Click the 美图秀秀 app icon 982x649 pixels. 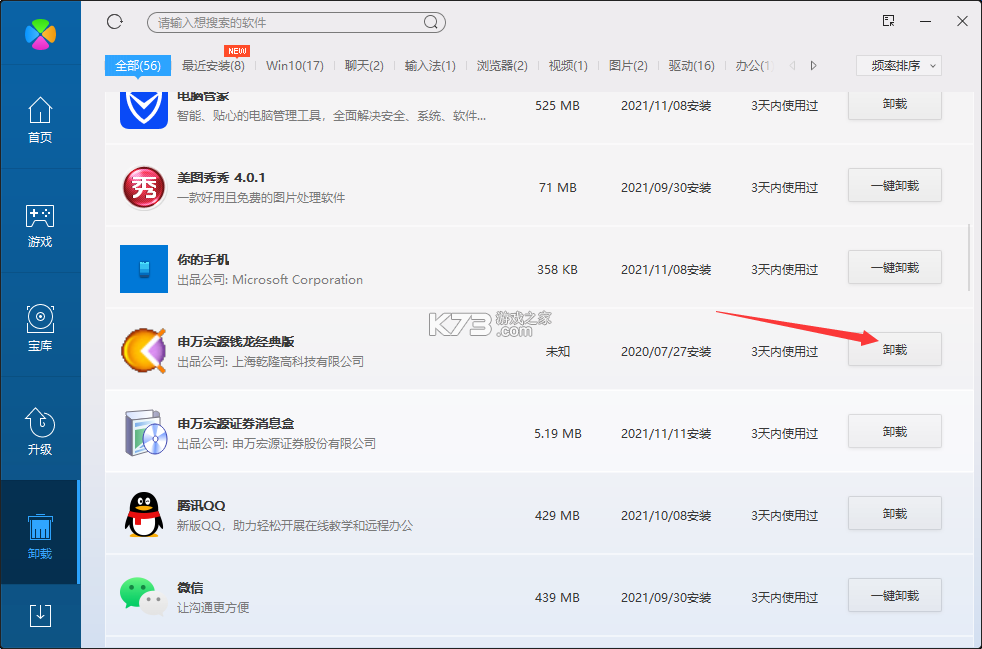(144, 187)
